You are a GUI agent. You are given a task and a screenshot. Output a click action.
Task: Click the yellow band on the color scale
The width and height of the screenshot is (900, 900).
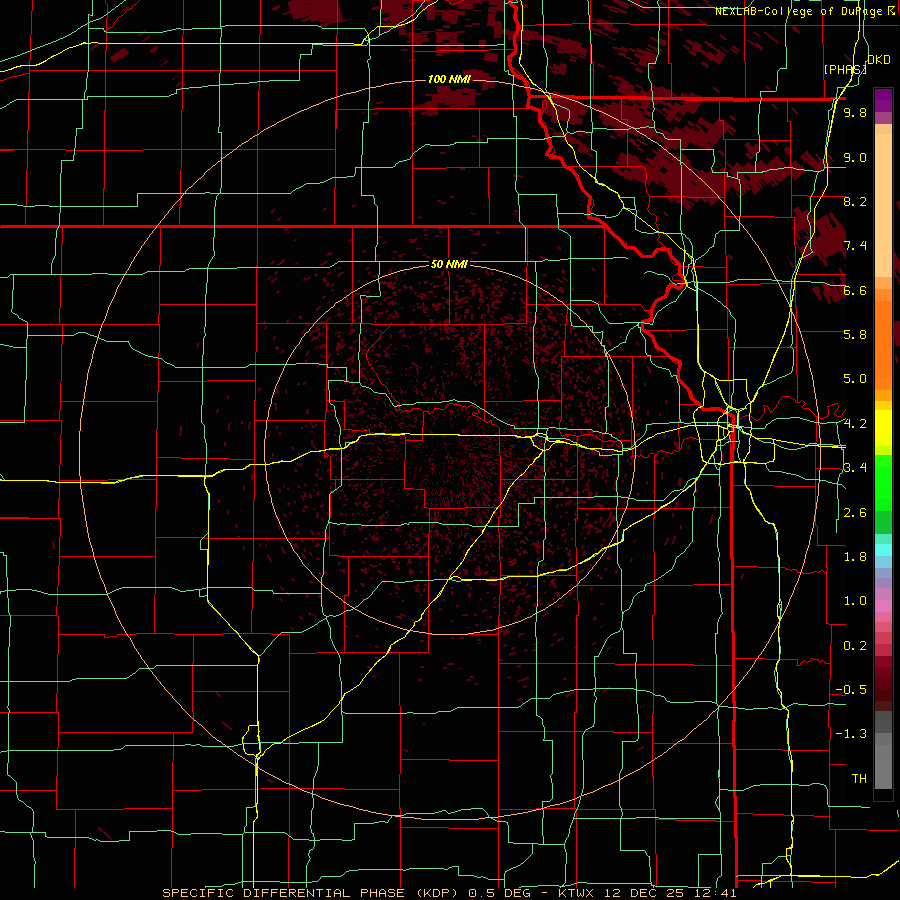pos(883,428)
